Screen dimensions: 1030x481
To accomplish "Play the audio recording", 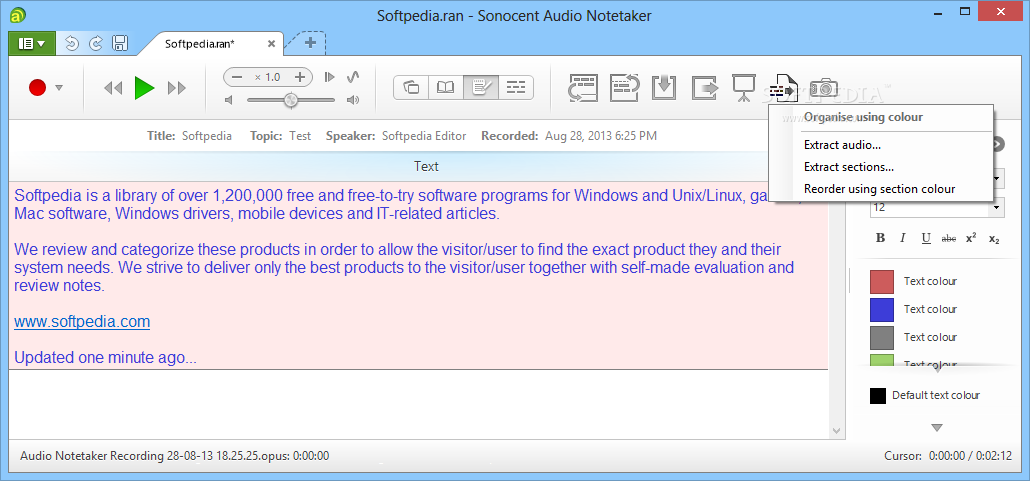I will (x=145, y=87).
